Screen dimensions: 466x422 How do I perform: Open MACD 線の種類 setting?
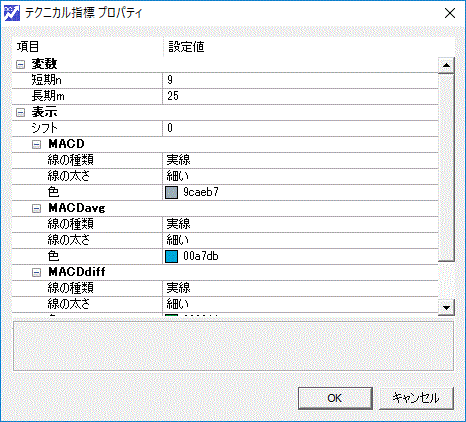pos(300,160)
